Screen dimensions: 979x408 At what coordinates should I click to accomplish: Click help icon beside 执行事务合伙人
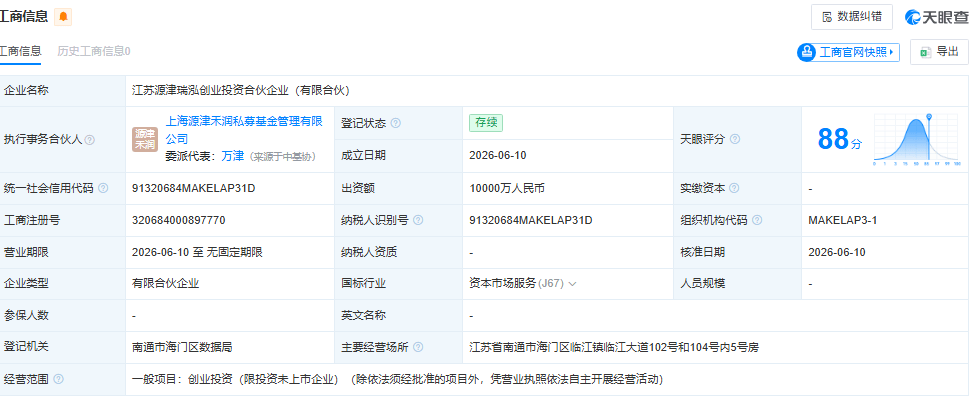[x=90, y=140]
